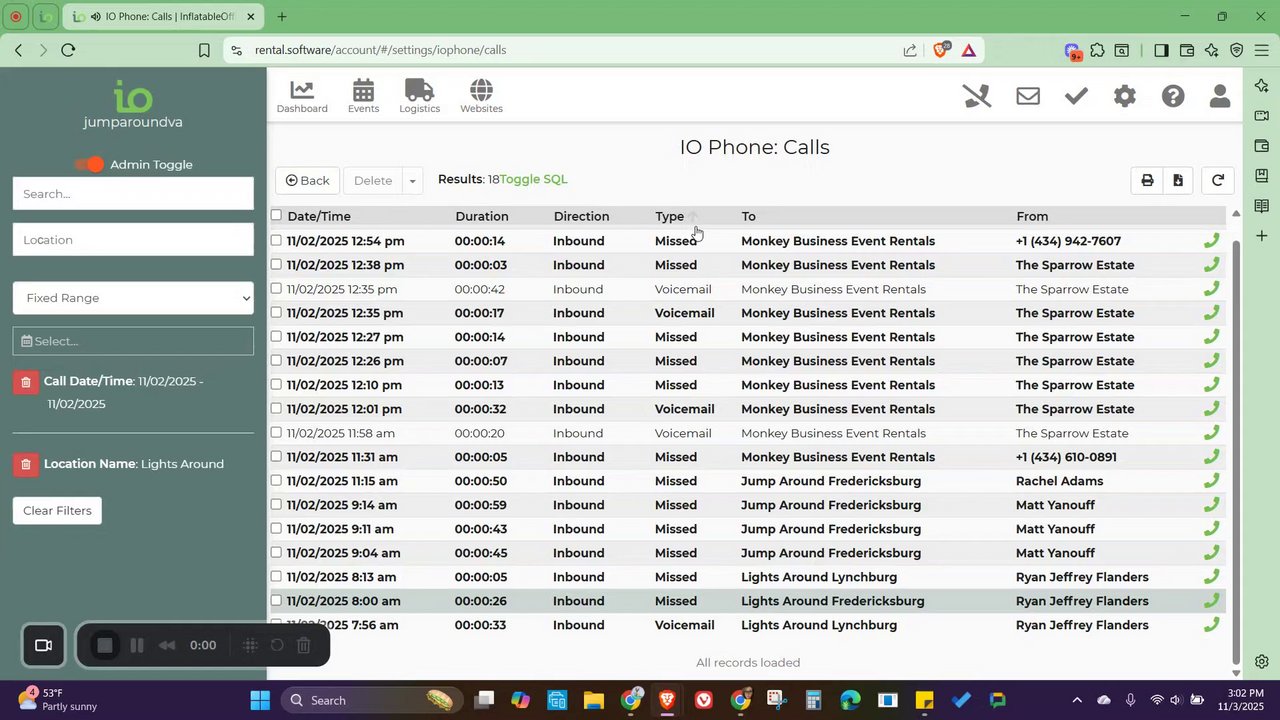
Task: Click Lights Around Fredericksburg cell
Action: [832, 601]
